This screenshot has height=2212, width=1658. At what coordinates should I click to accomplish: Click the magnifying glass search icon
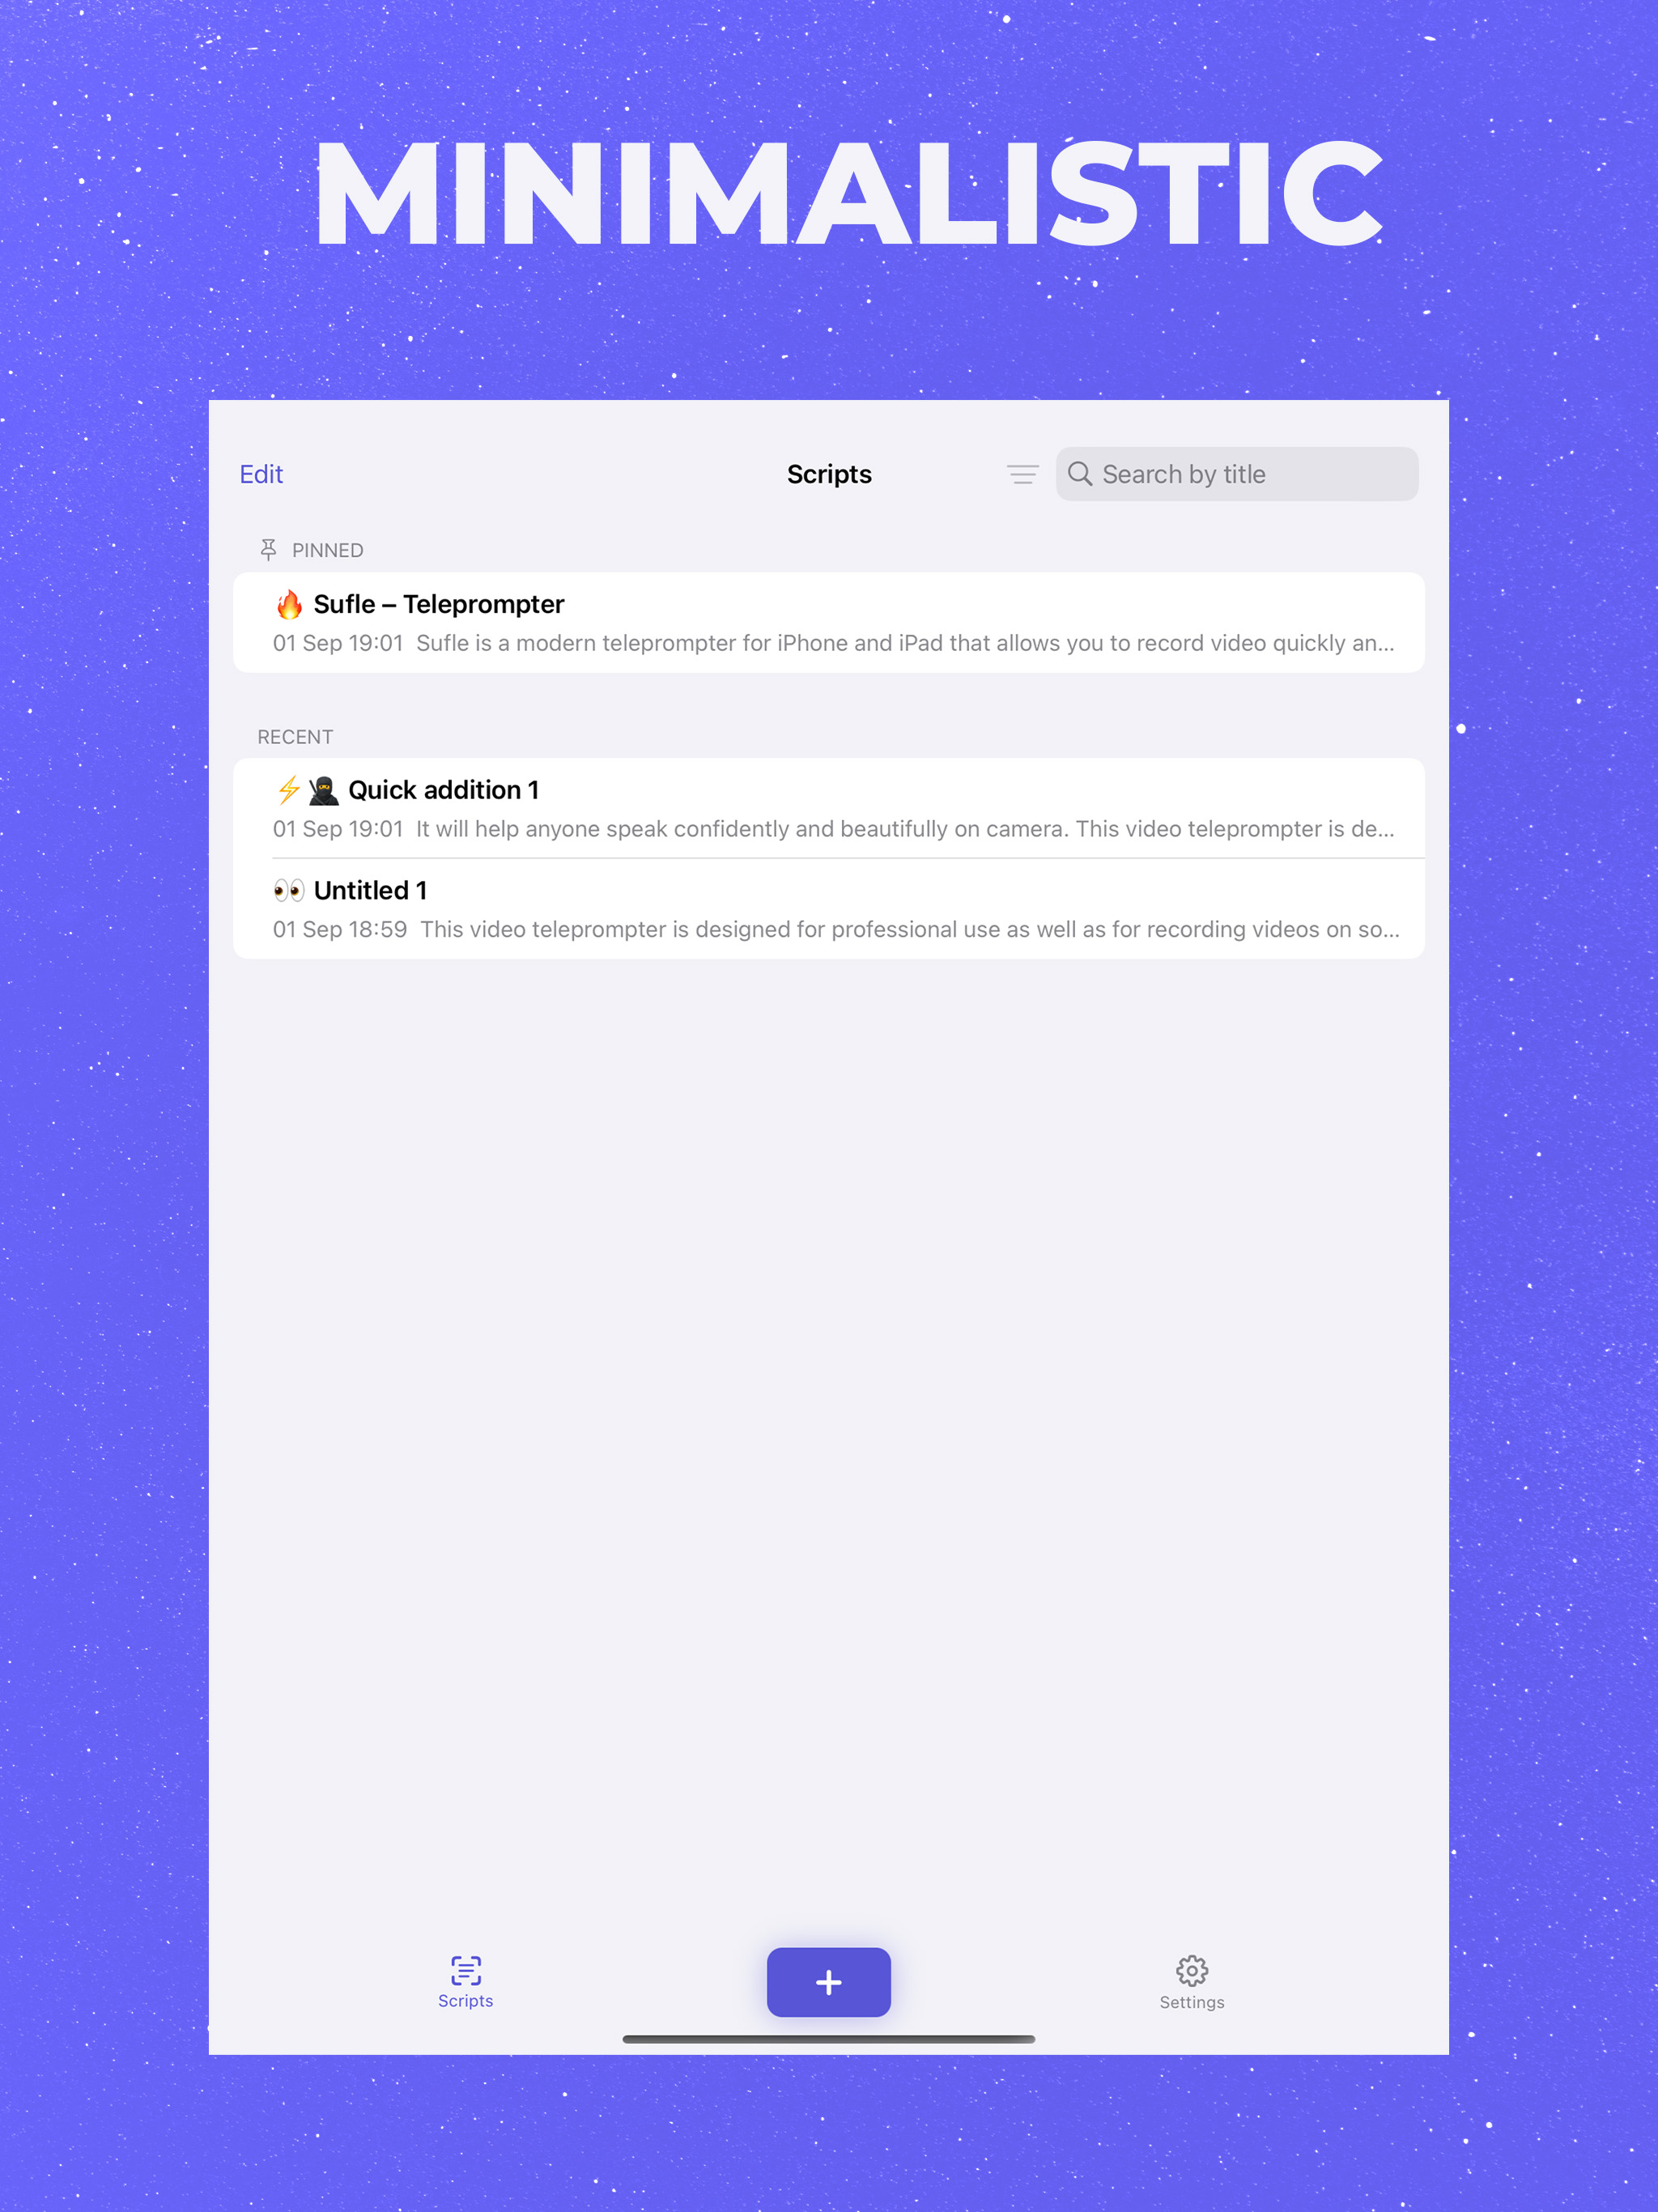point(1079,474)
